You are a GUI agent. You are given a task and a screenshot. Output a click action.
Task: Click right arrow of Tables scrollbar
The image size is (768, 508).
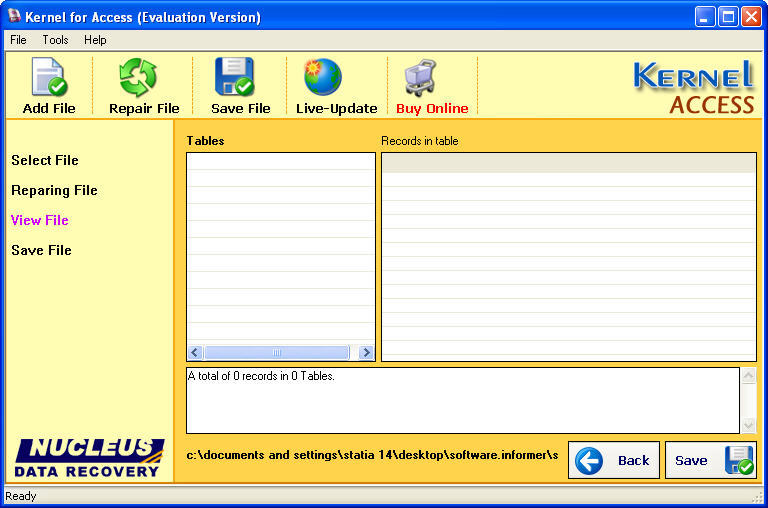pyautogui.click(x=366, y=352)
